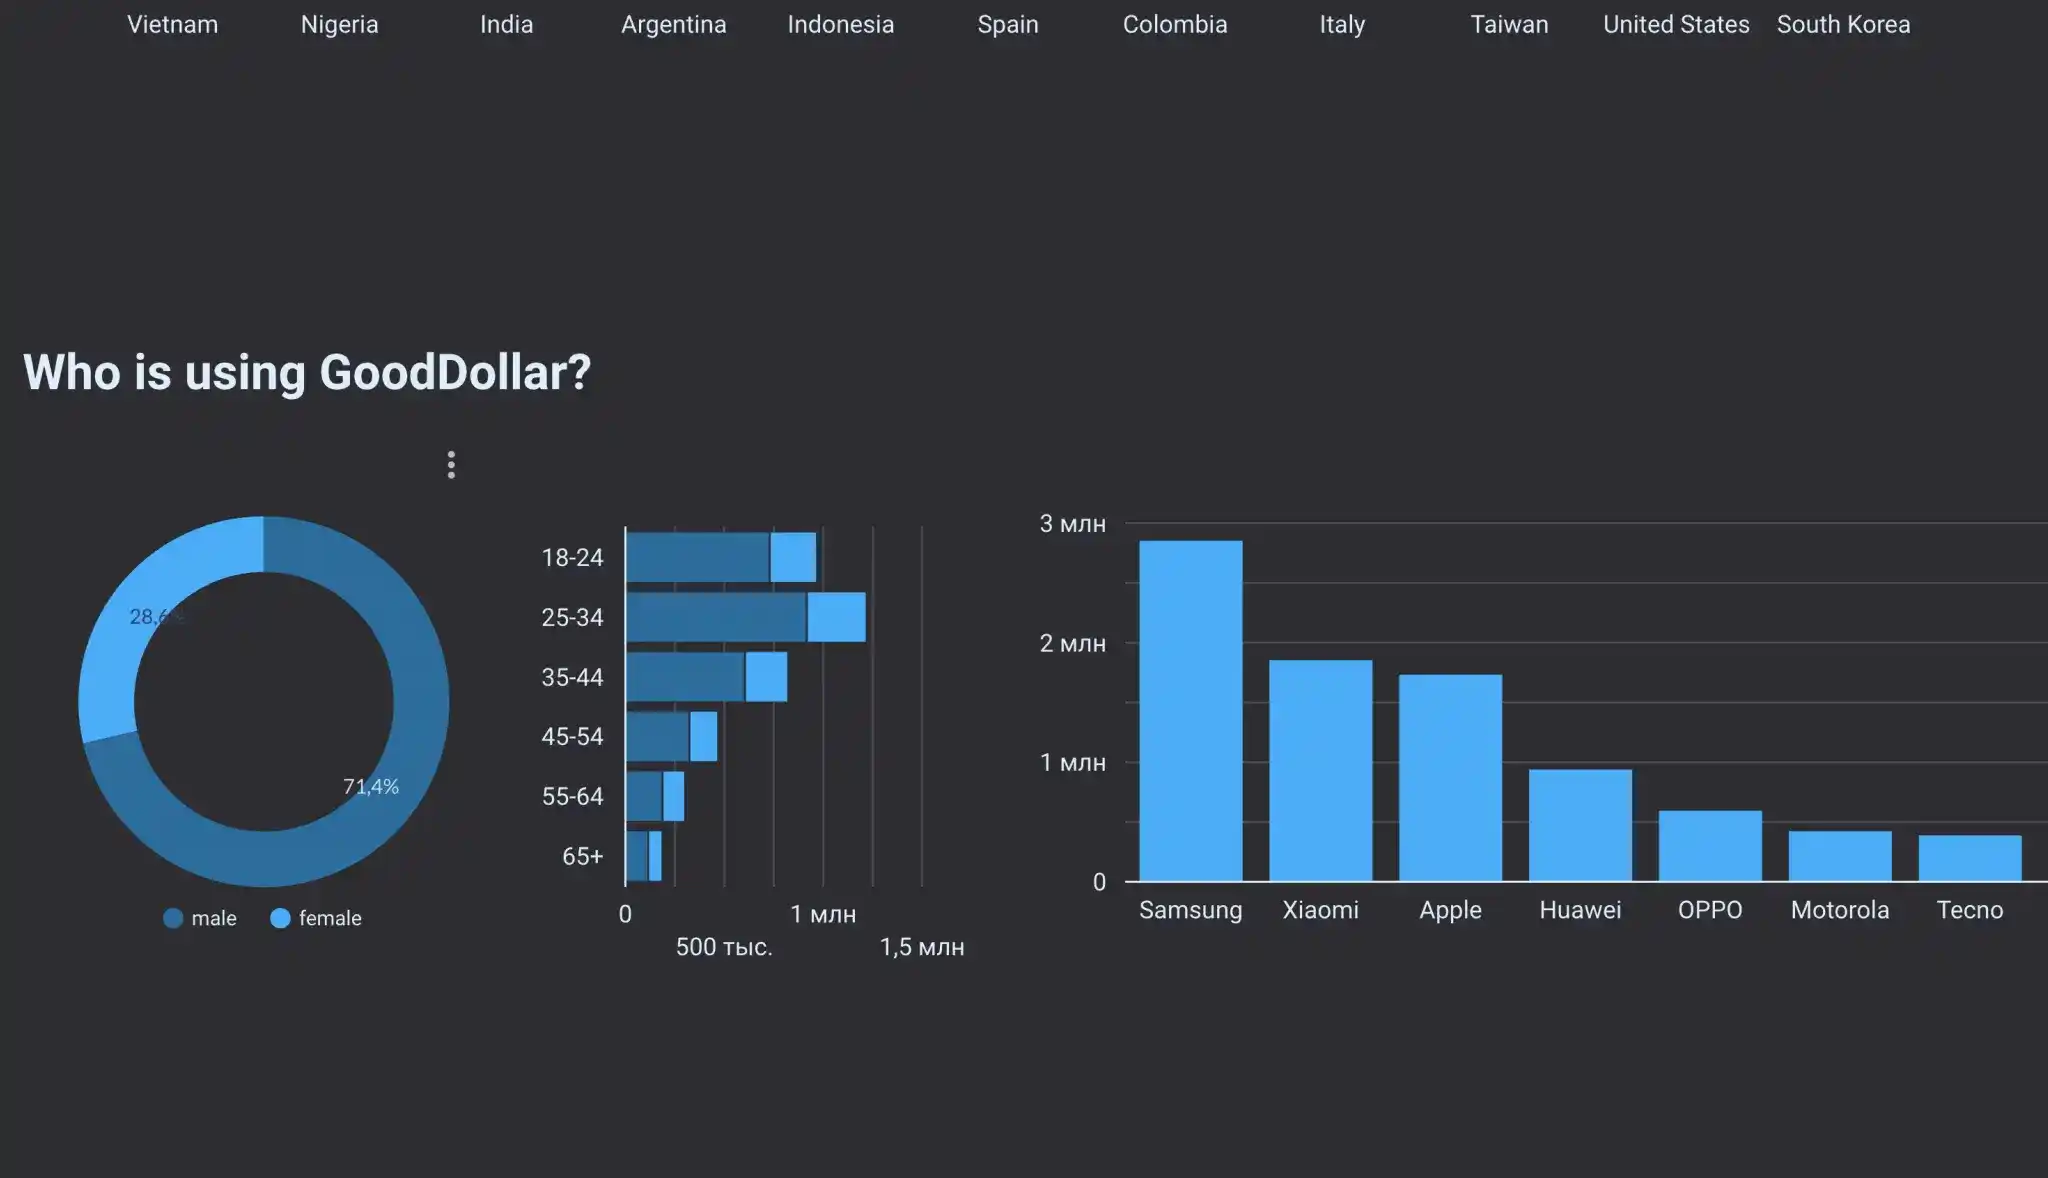2048x1178 pixels.
Task: Click the 25-34 age group label
Action: coord(572,617)
